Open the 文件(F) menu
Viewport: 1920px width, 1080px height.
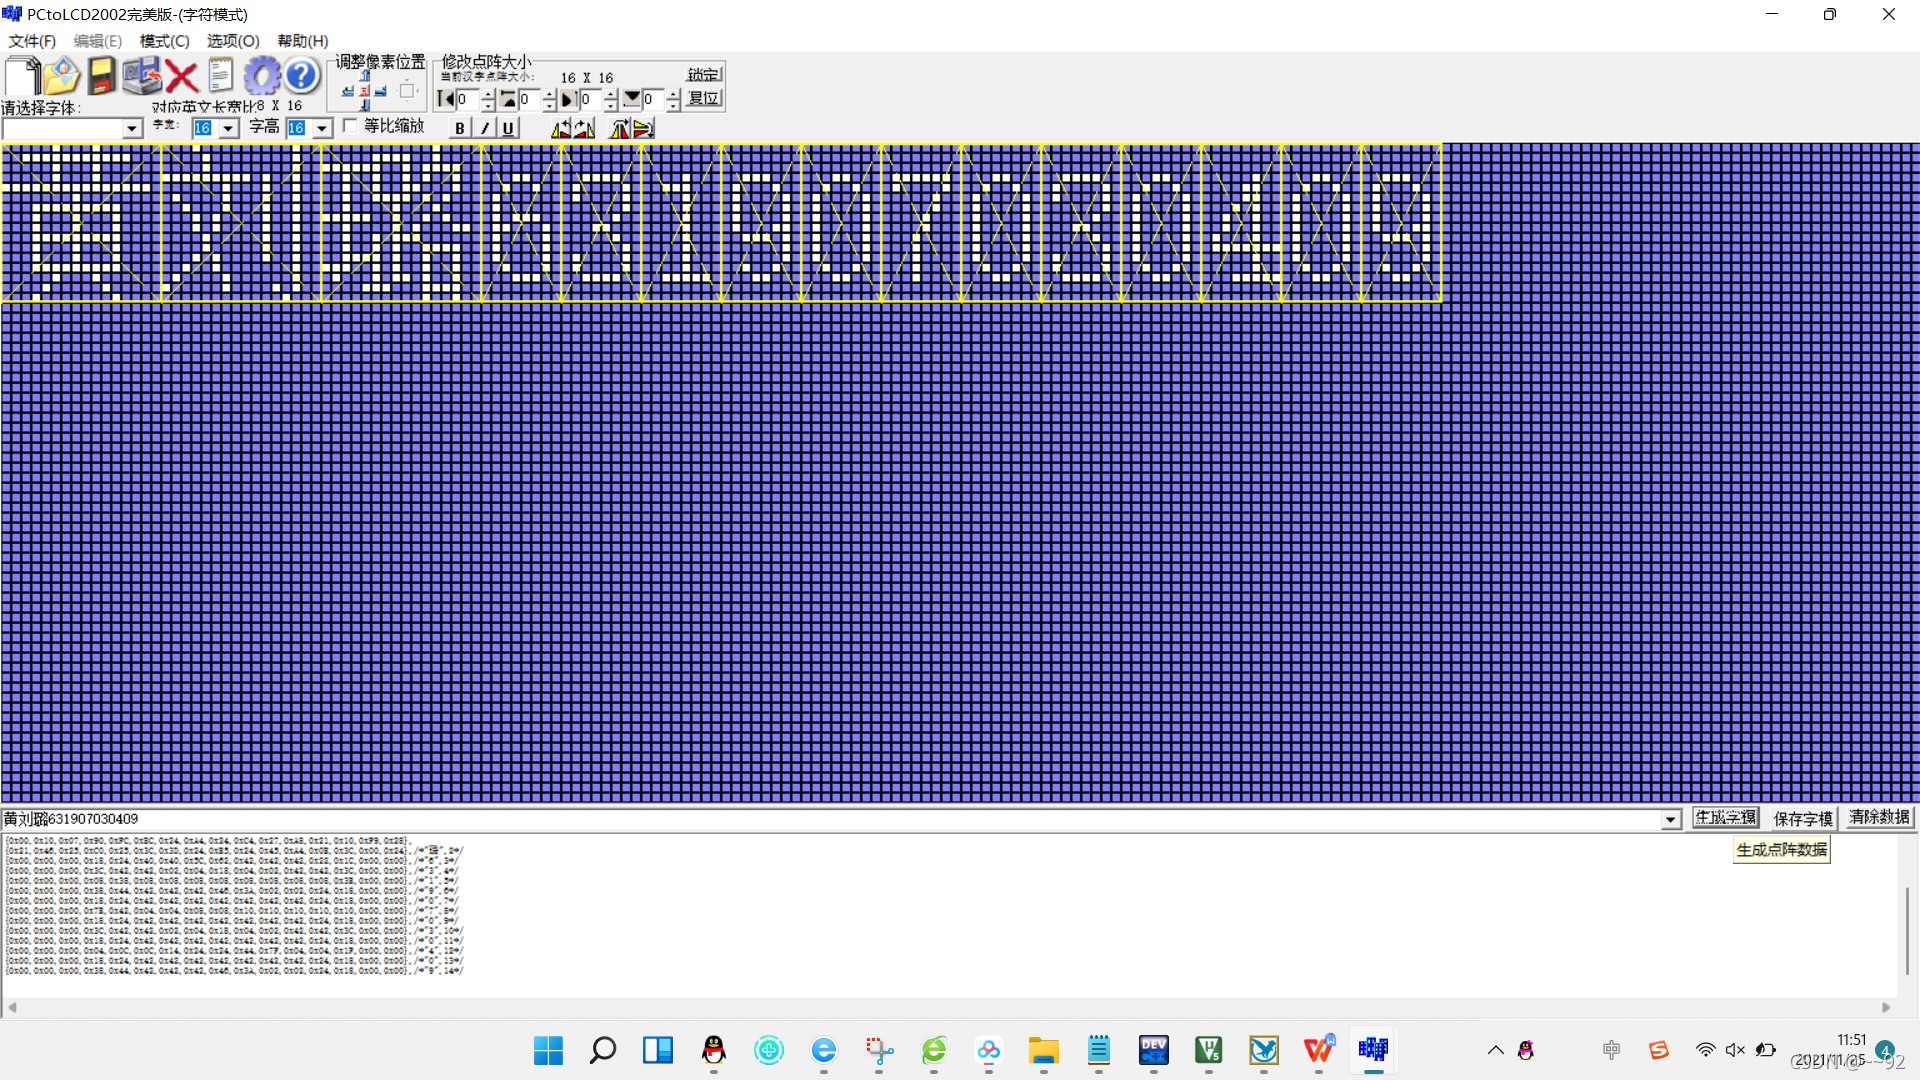[x=32, y=41]
